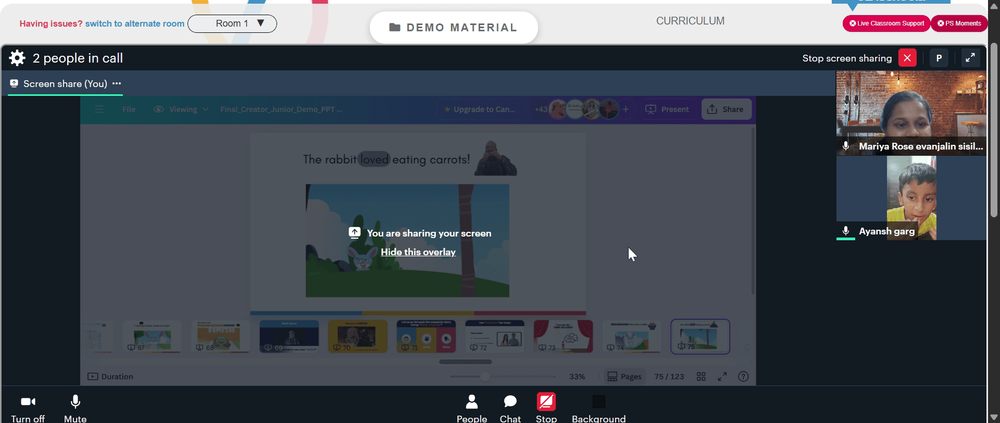Image resolution: width=1000 pixels, height=423 pixels.
Task: Click +43 collaborators count
Action: [541, 109]
